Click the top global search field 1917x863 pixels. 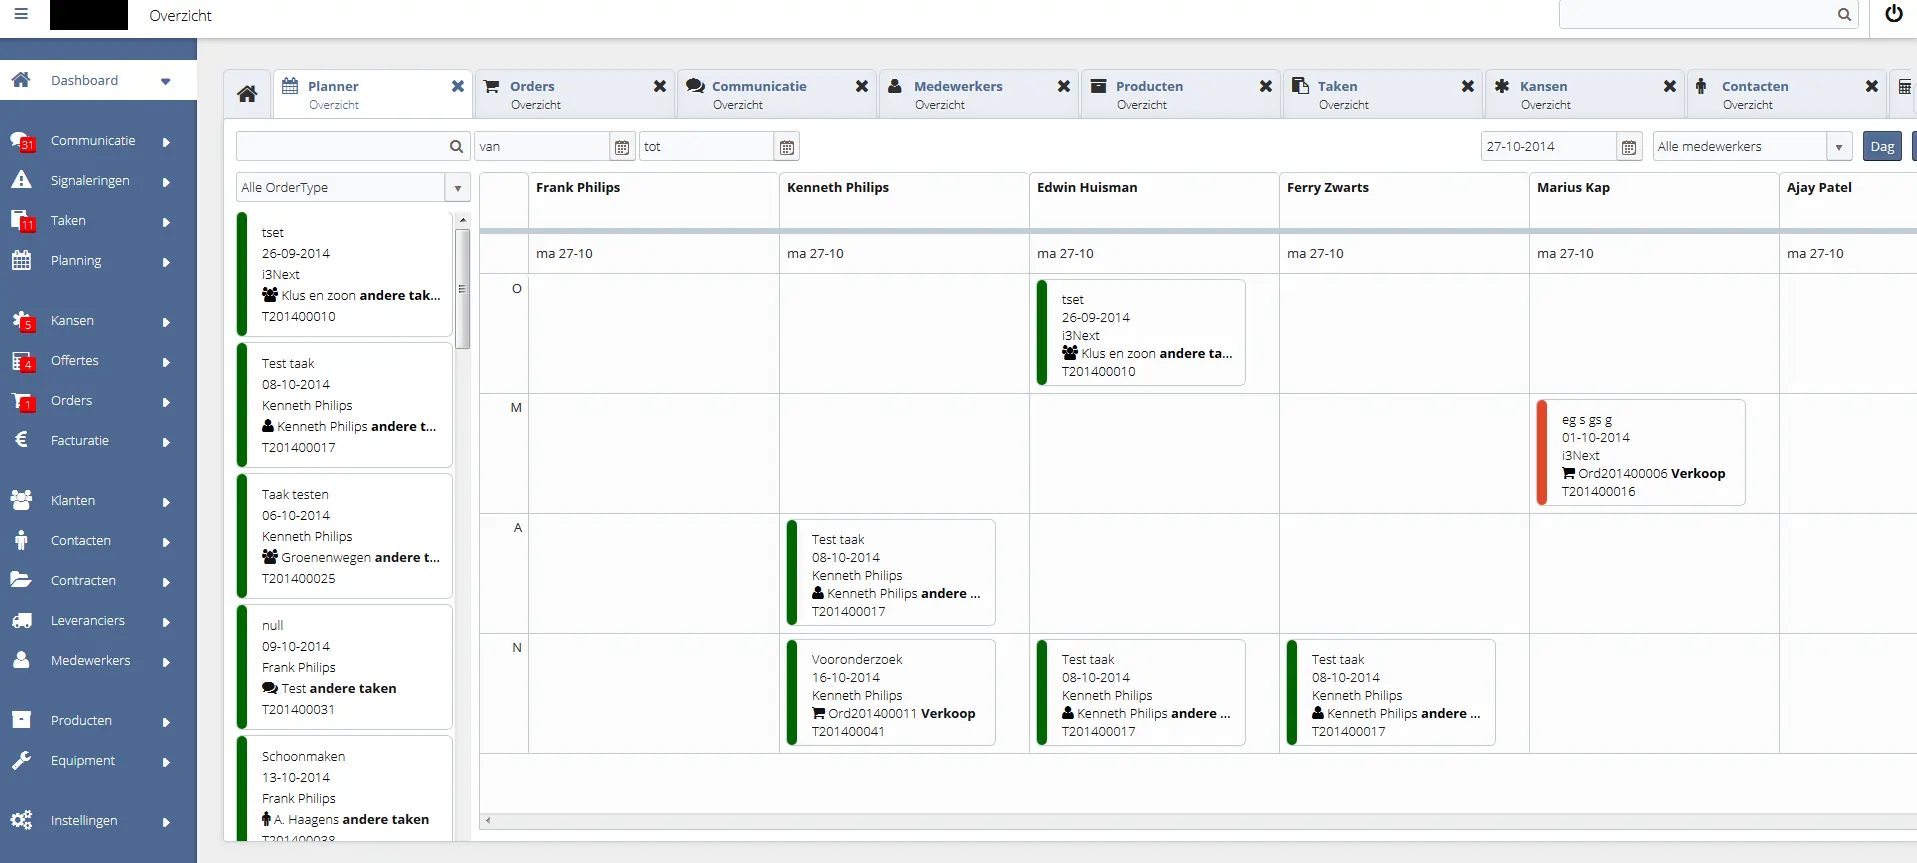click(1698, 15)
